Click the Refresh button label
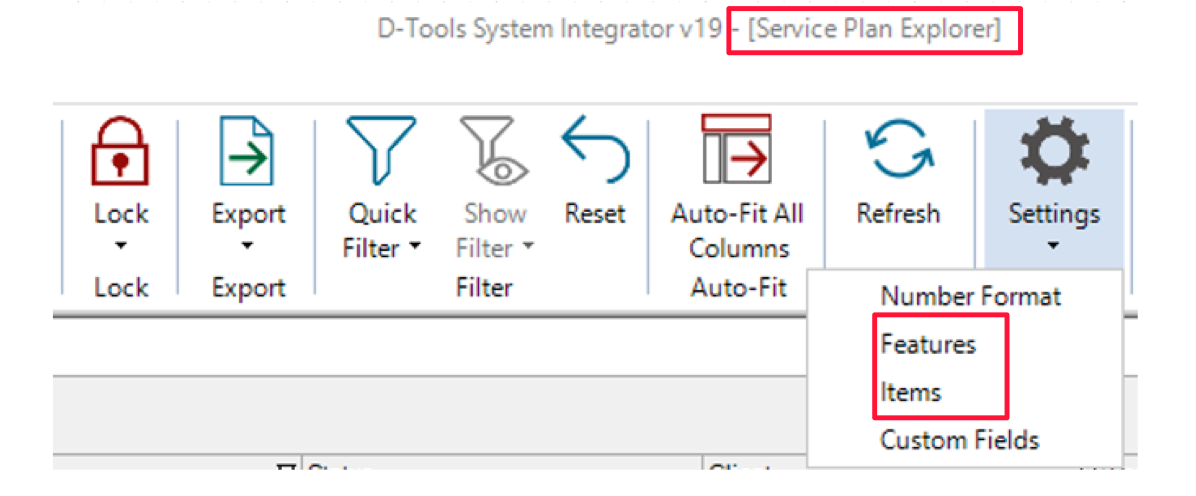Viewport: 1196px width, 496px height. pyautogui.click(x=899, y=214)
